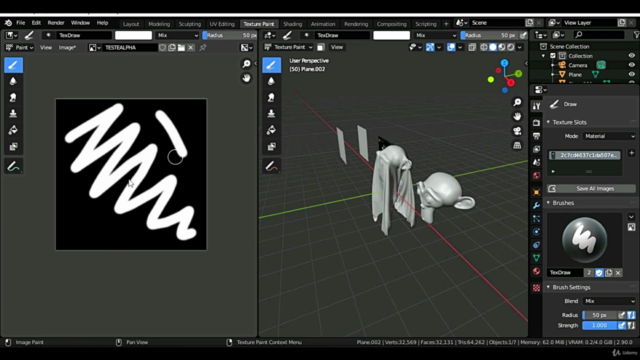Select the Annotate tool in image editor
The image size is (640, 360).
coord(13,166)
